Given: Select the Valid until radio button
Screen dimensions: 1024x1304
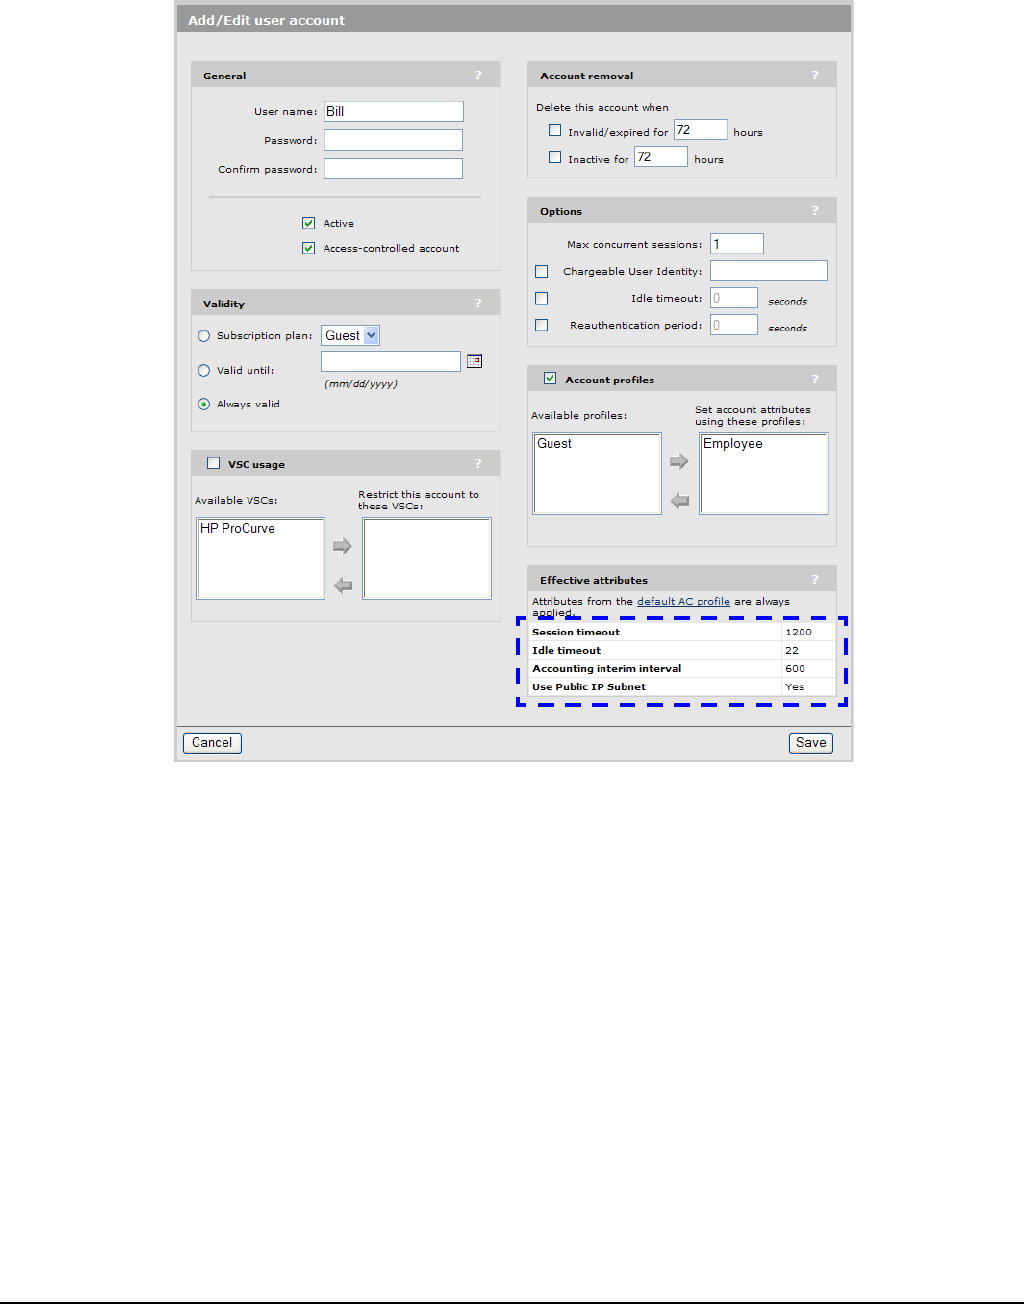Looking at the screenshot, I should 204,370.
